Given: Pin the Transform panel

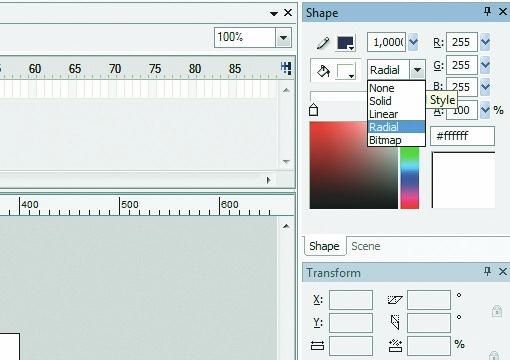Looking at the screenshot, I should tap(487, 271).
